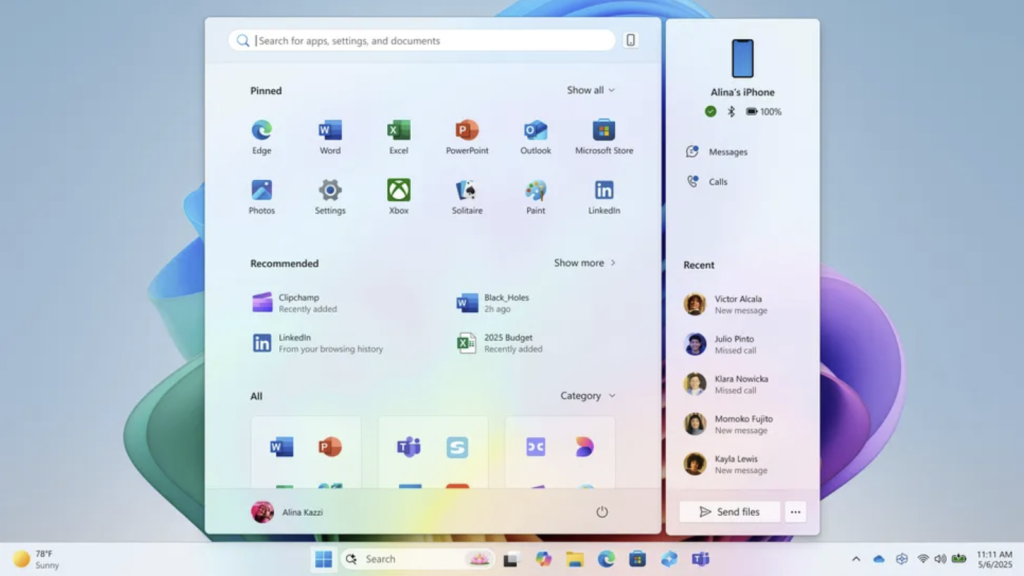1024x576 pixels.
Task: Click OneDrive cloud icon in system tray
Action: point(879,559)
